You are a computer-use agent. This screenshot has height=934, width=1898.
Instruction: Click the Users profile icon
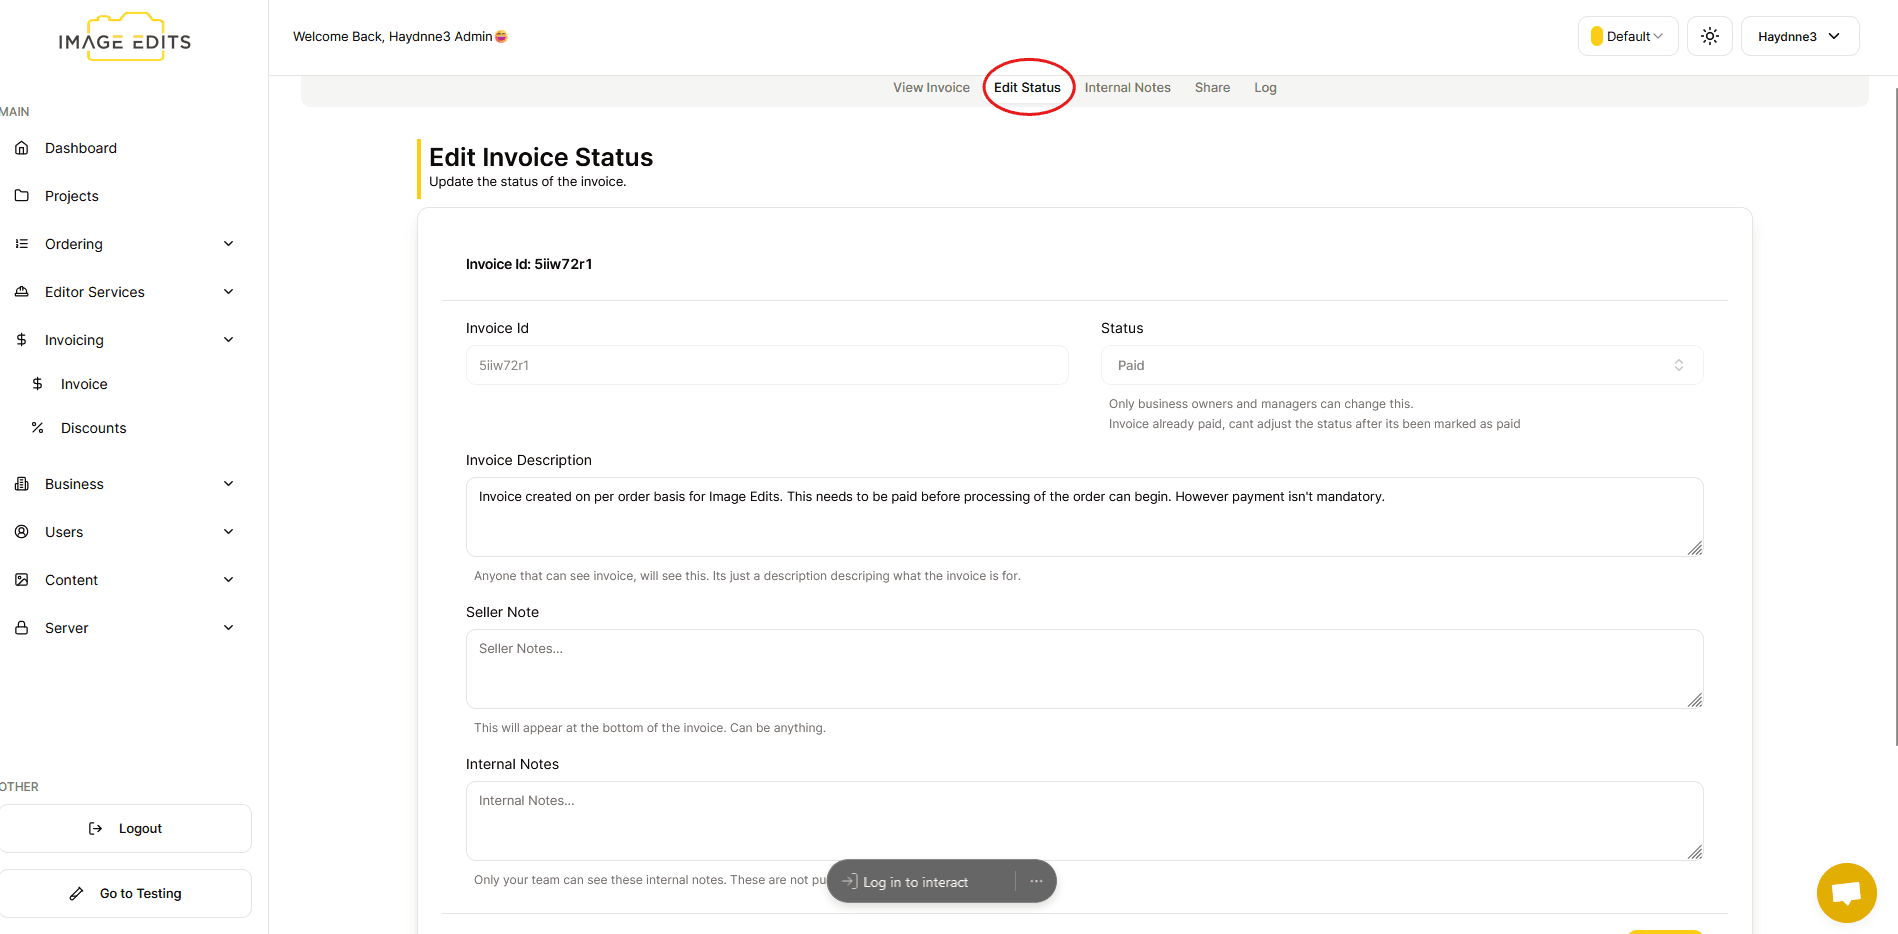(x=22, y=532)
